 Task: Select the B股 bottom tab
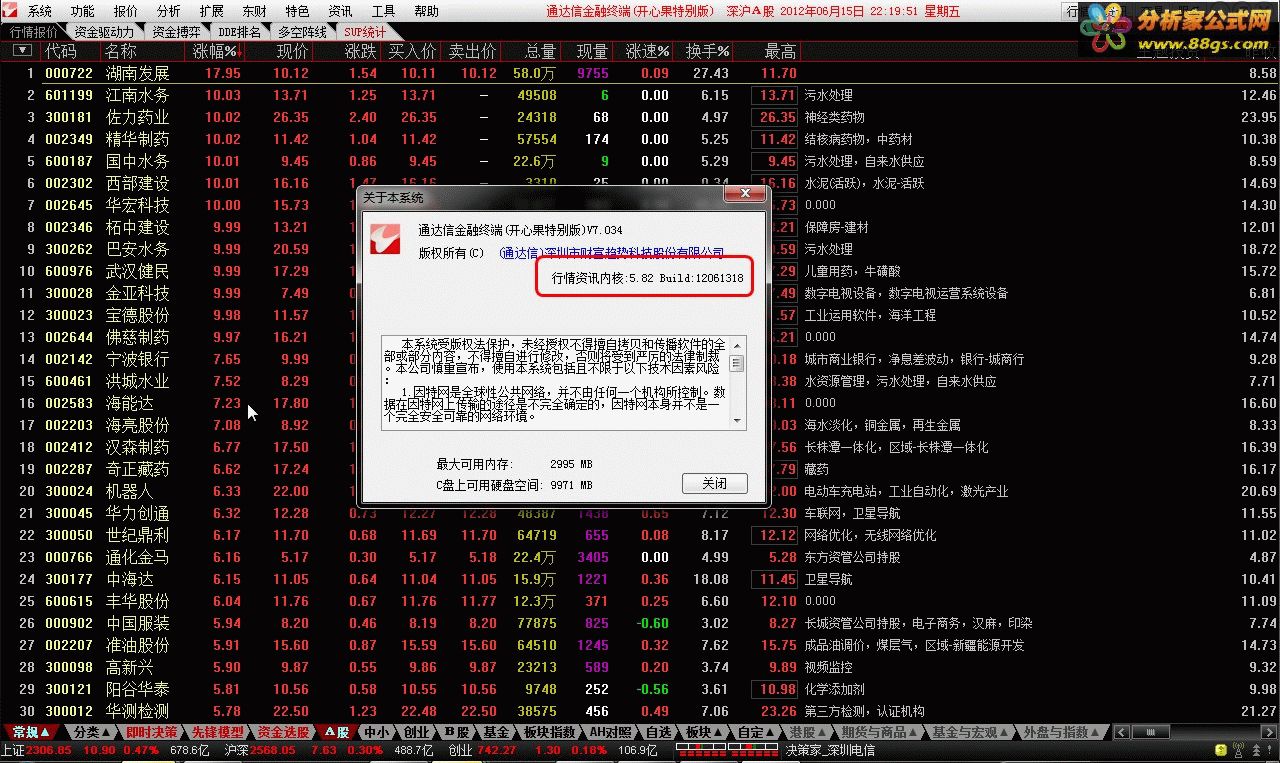coord(456,732)
